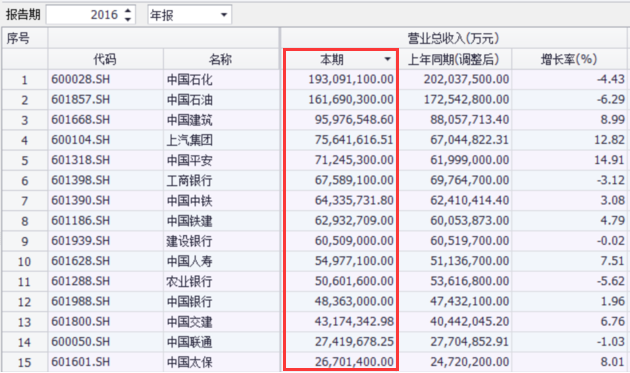Image resolution: width=630 pixels, height=373 pixels.
Task: Increase the report year with the up arrow
Action: click(128, 11)
